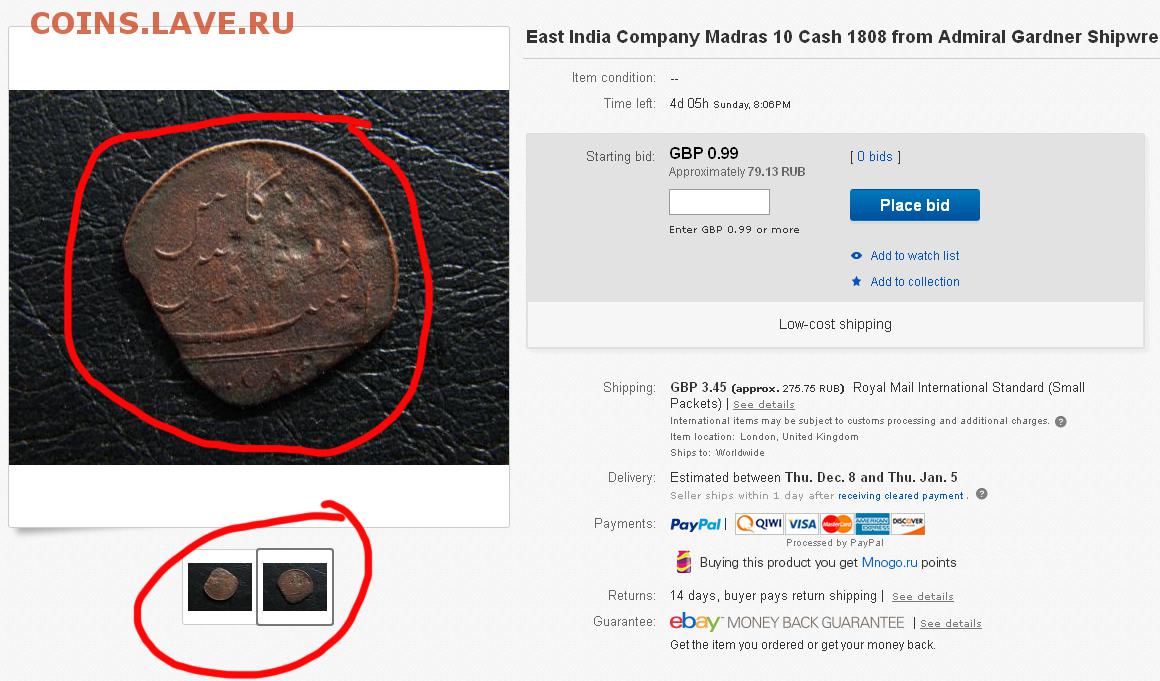The height and width of the screenshot is (681, 1160).
Task: Click the Place bid button
Action: click(914, 205)
